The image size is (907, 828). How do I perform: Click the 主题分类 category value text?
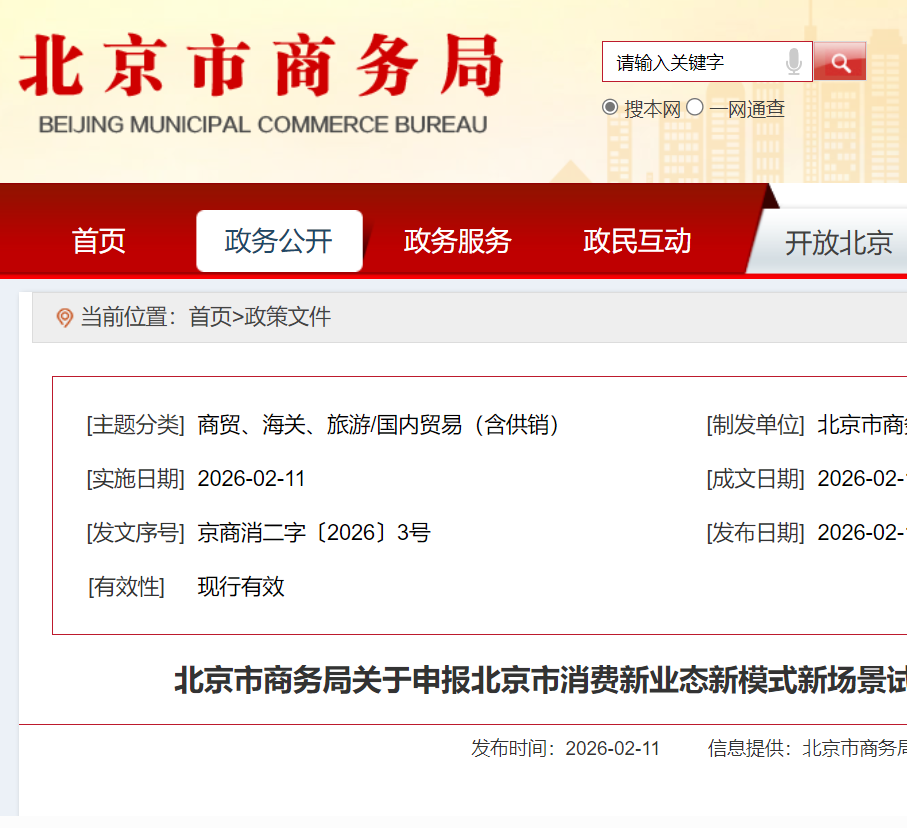pyautogui.click(x=380, y=425)
